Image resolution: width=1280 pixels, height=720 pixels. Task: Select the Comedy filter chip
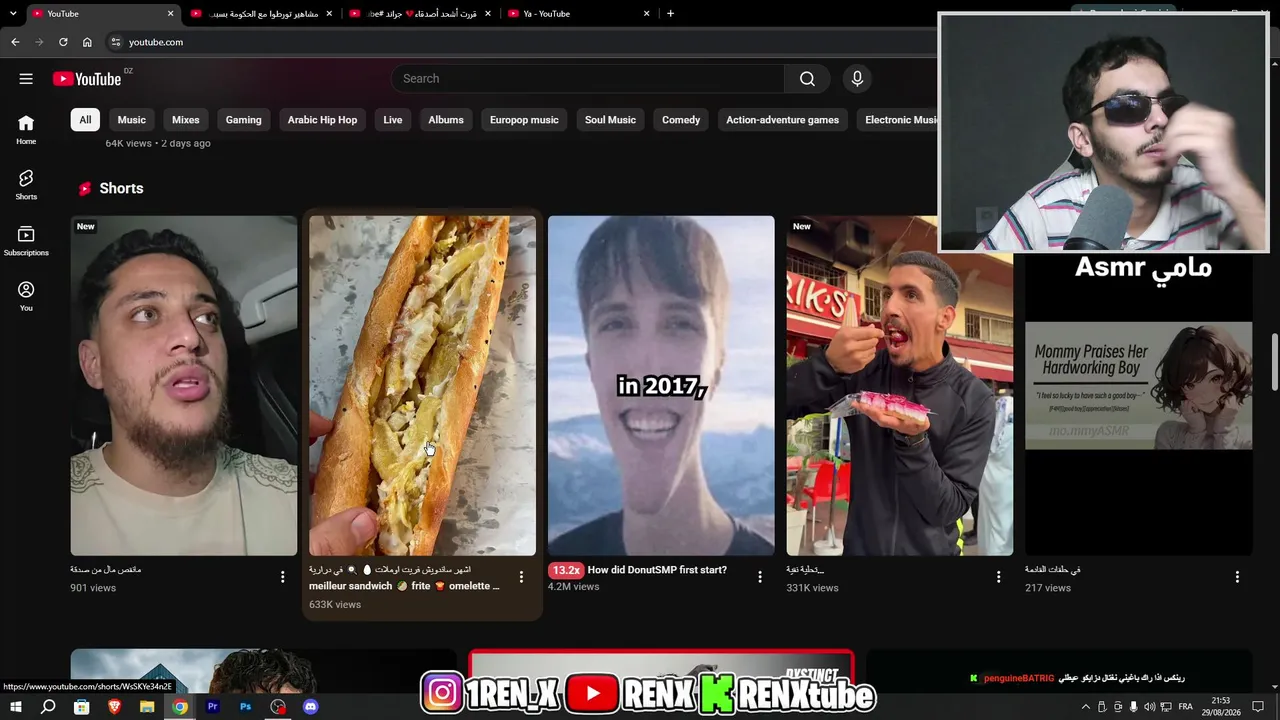point(681,120)
